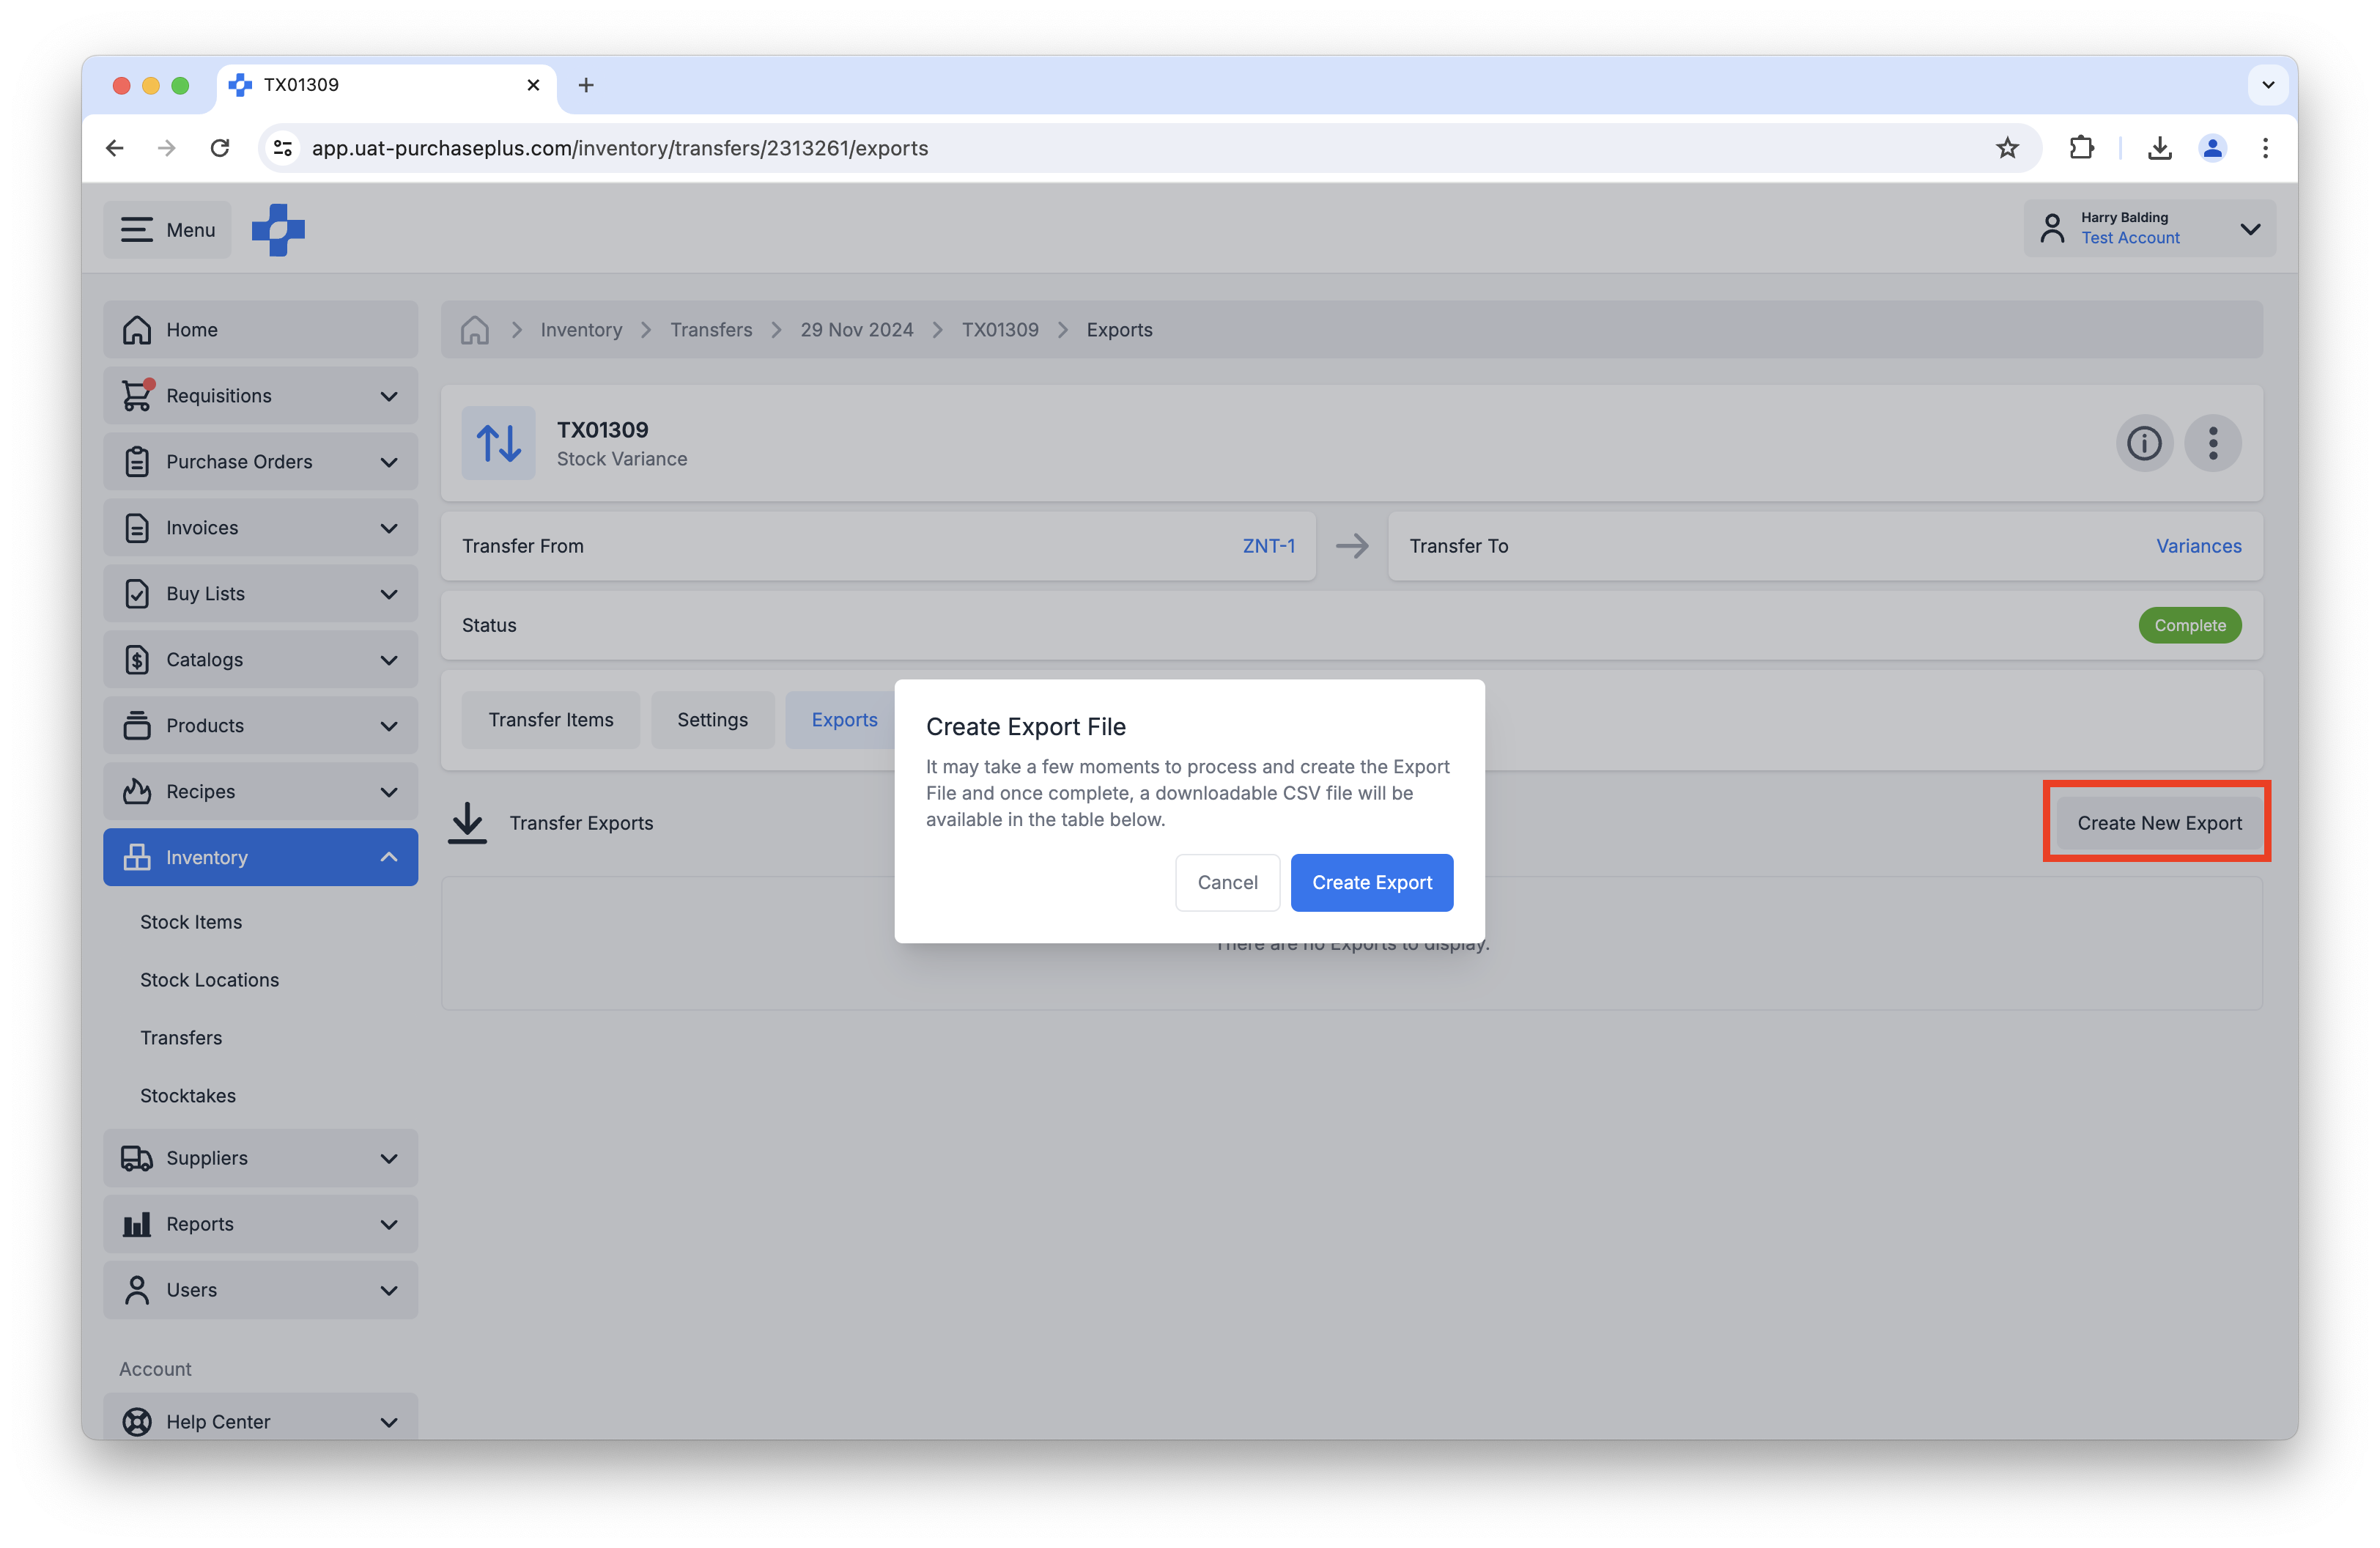Open Stock Locations under Inventory

209,979
